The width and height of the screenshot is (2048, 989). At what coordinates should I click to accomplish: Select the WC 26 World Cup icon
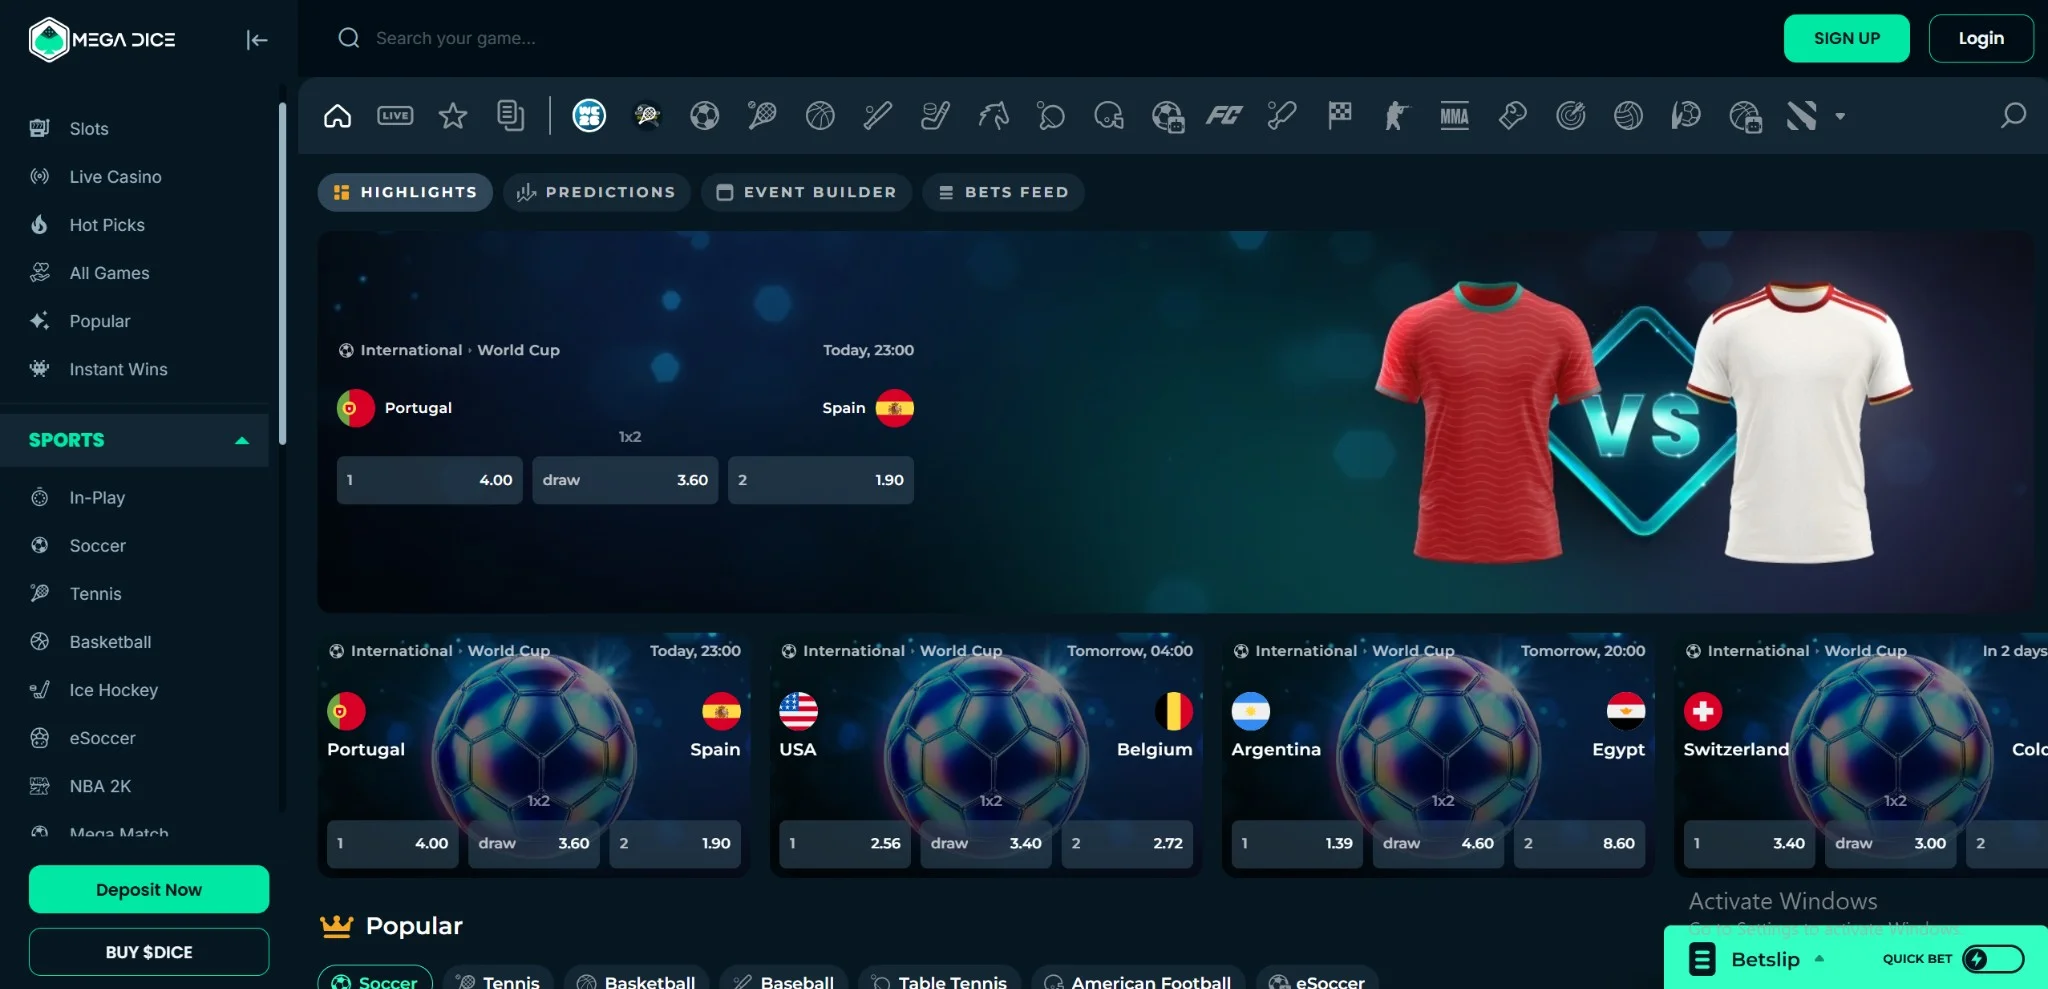589,116
